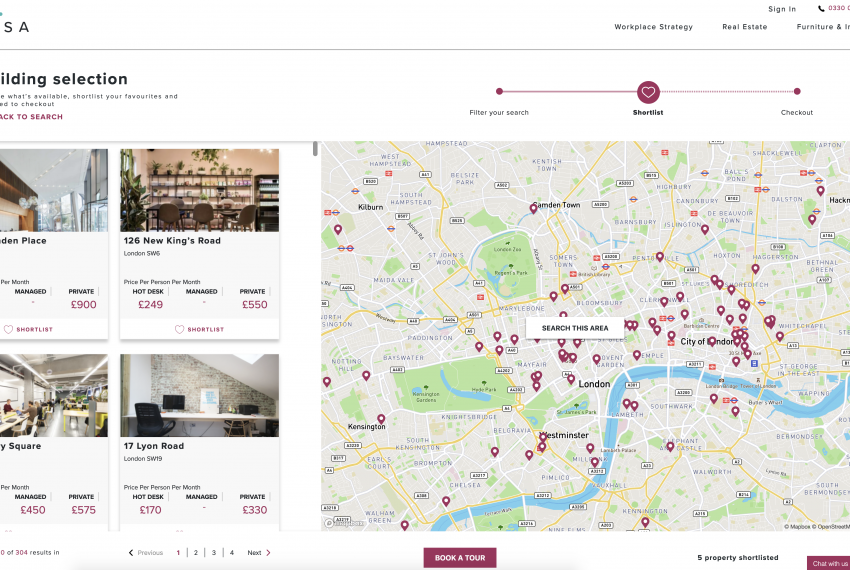The height and width of the screenshot is (570, 850).
Task: Select map pin near Haggerston label
Action: coord(755,268)
